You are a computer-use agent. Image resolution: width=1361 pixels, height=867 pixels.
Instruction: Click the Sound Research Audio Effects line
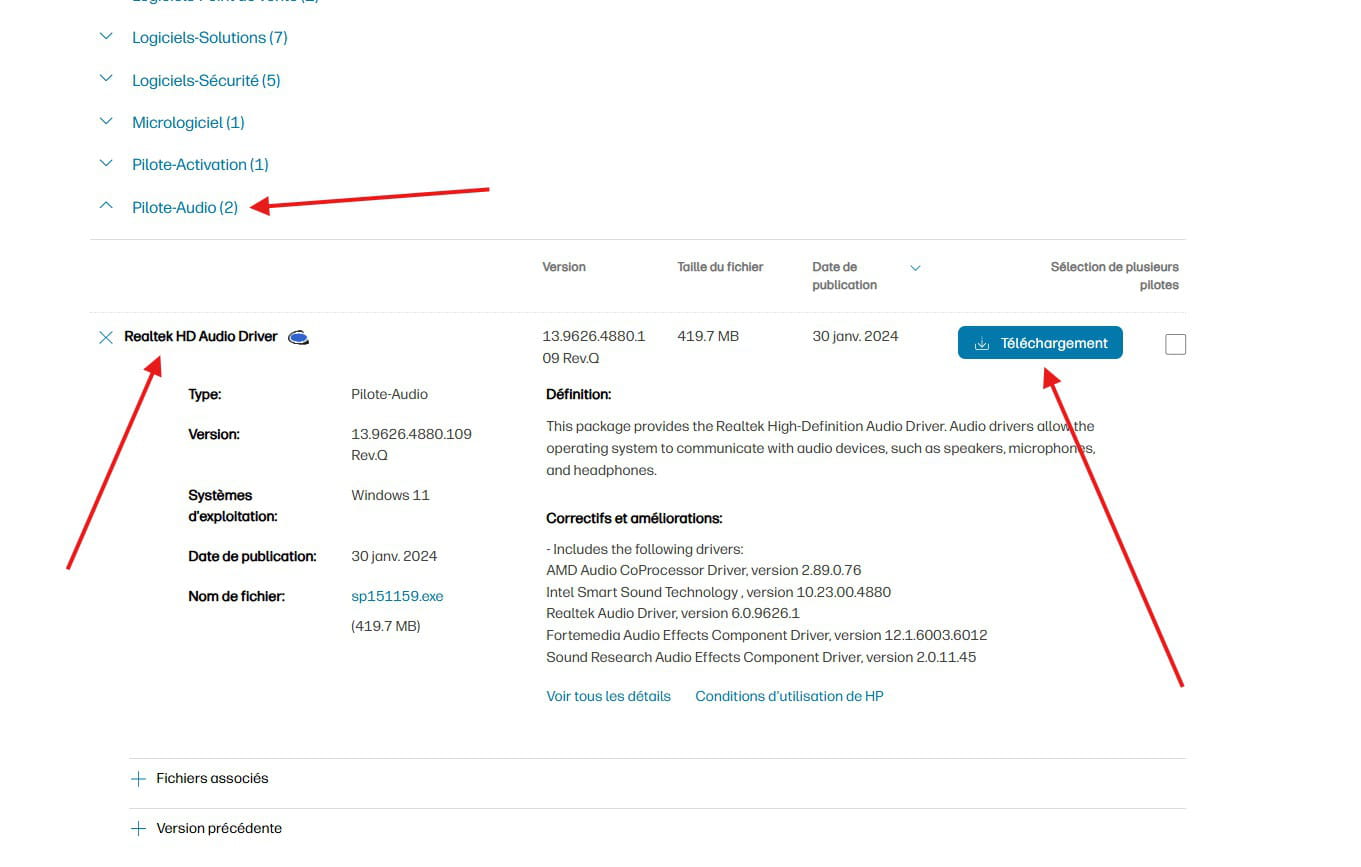[761, 657]
